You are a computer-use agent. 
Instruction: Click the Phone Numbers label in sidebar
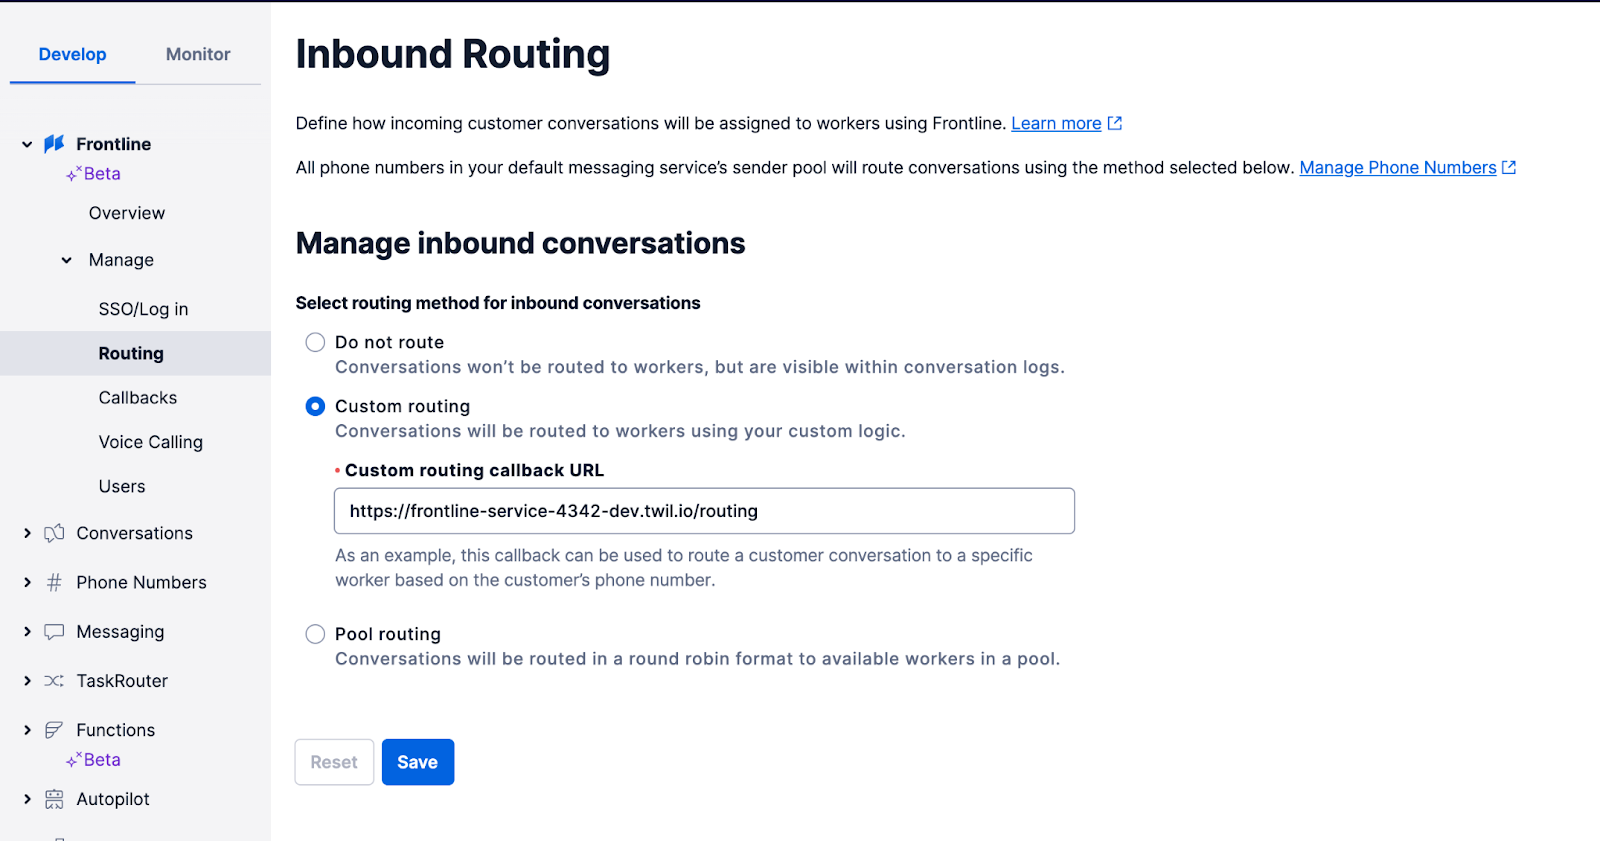coord(142,582)
